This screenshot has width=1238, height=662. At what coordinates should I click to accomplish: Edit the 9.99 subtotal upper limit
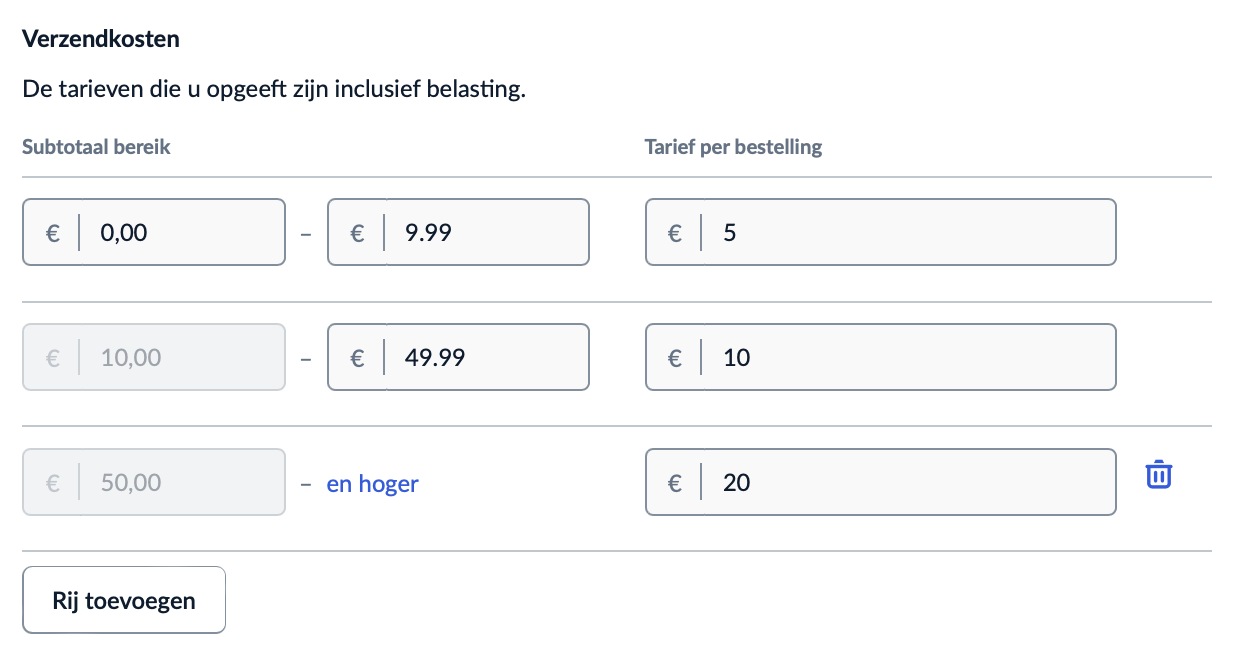[485, 233]
